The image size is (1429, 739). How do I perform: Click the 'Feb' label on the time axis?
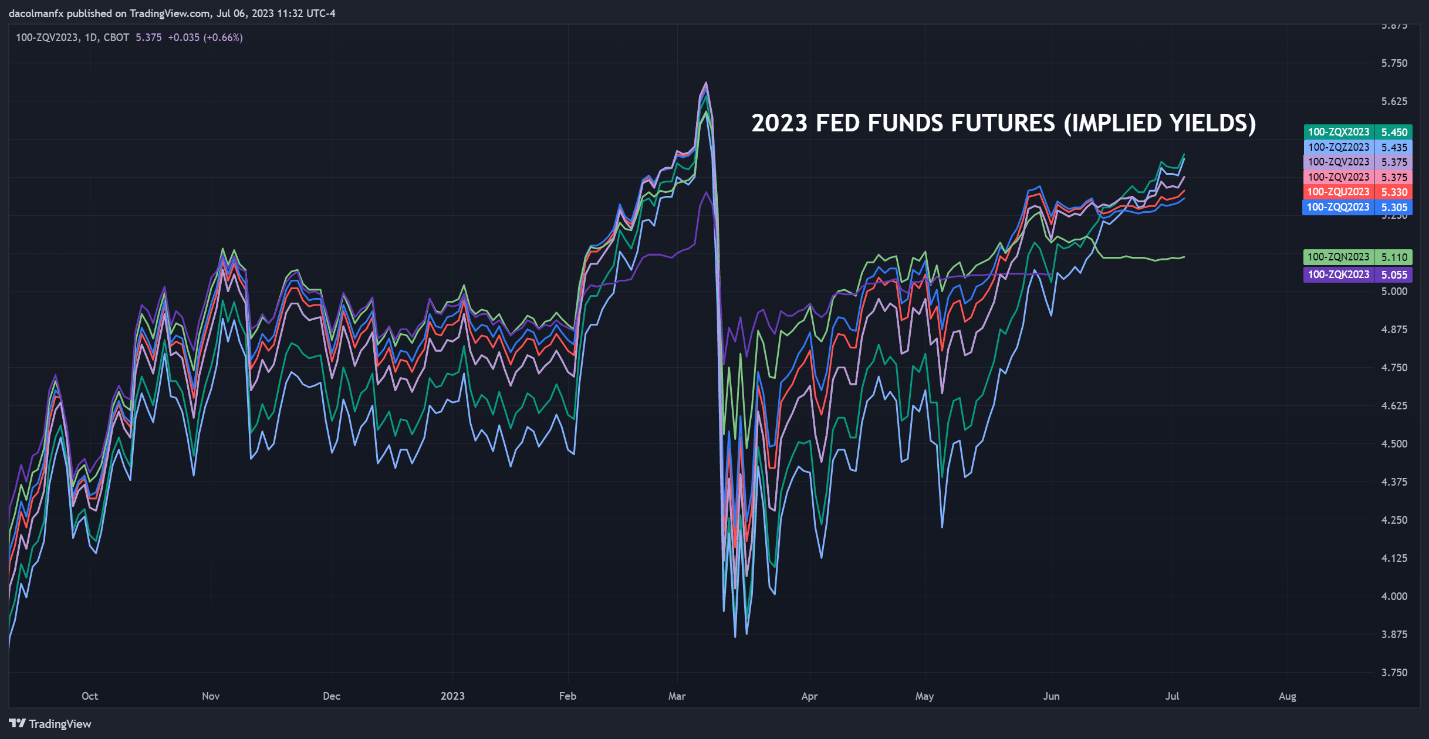tap(568, 696)
